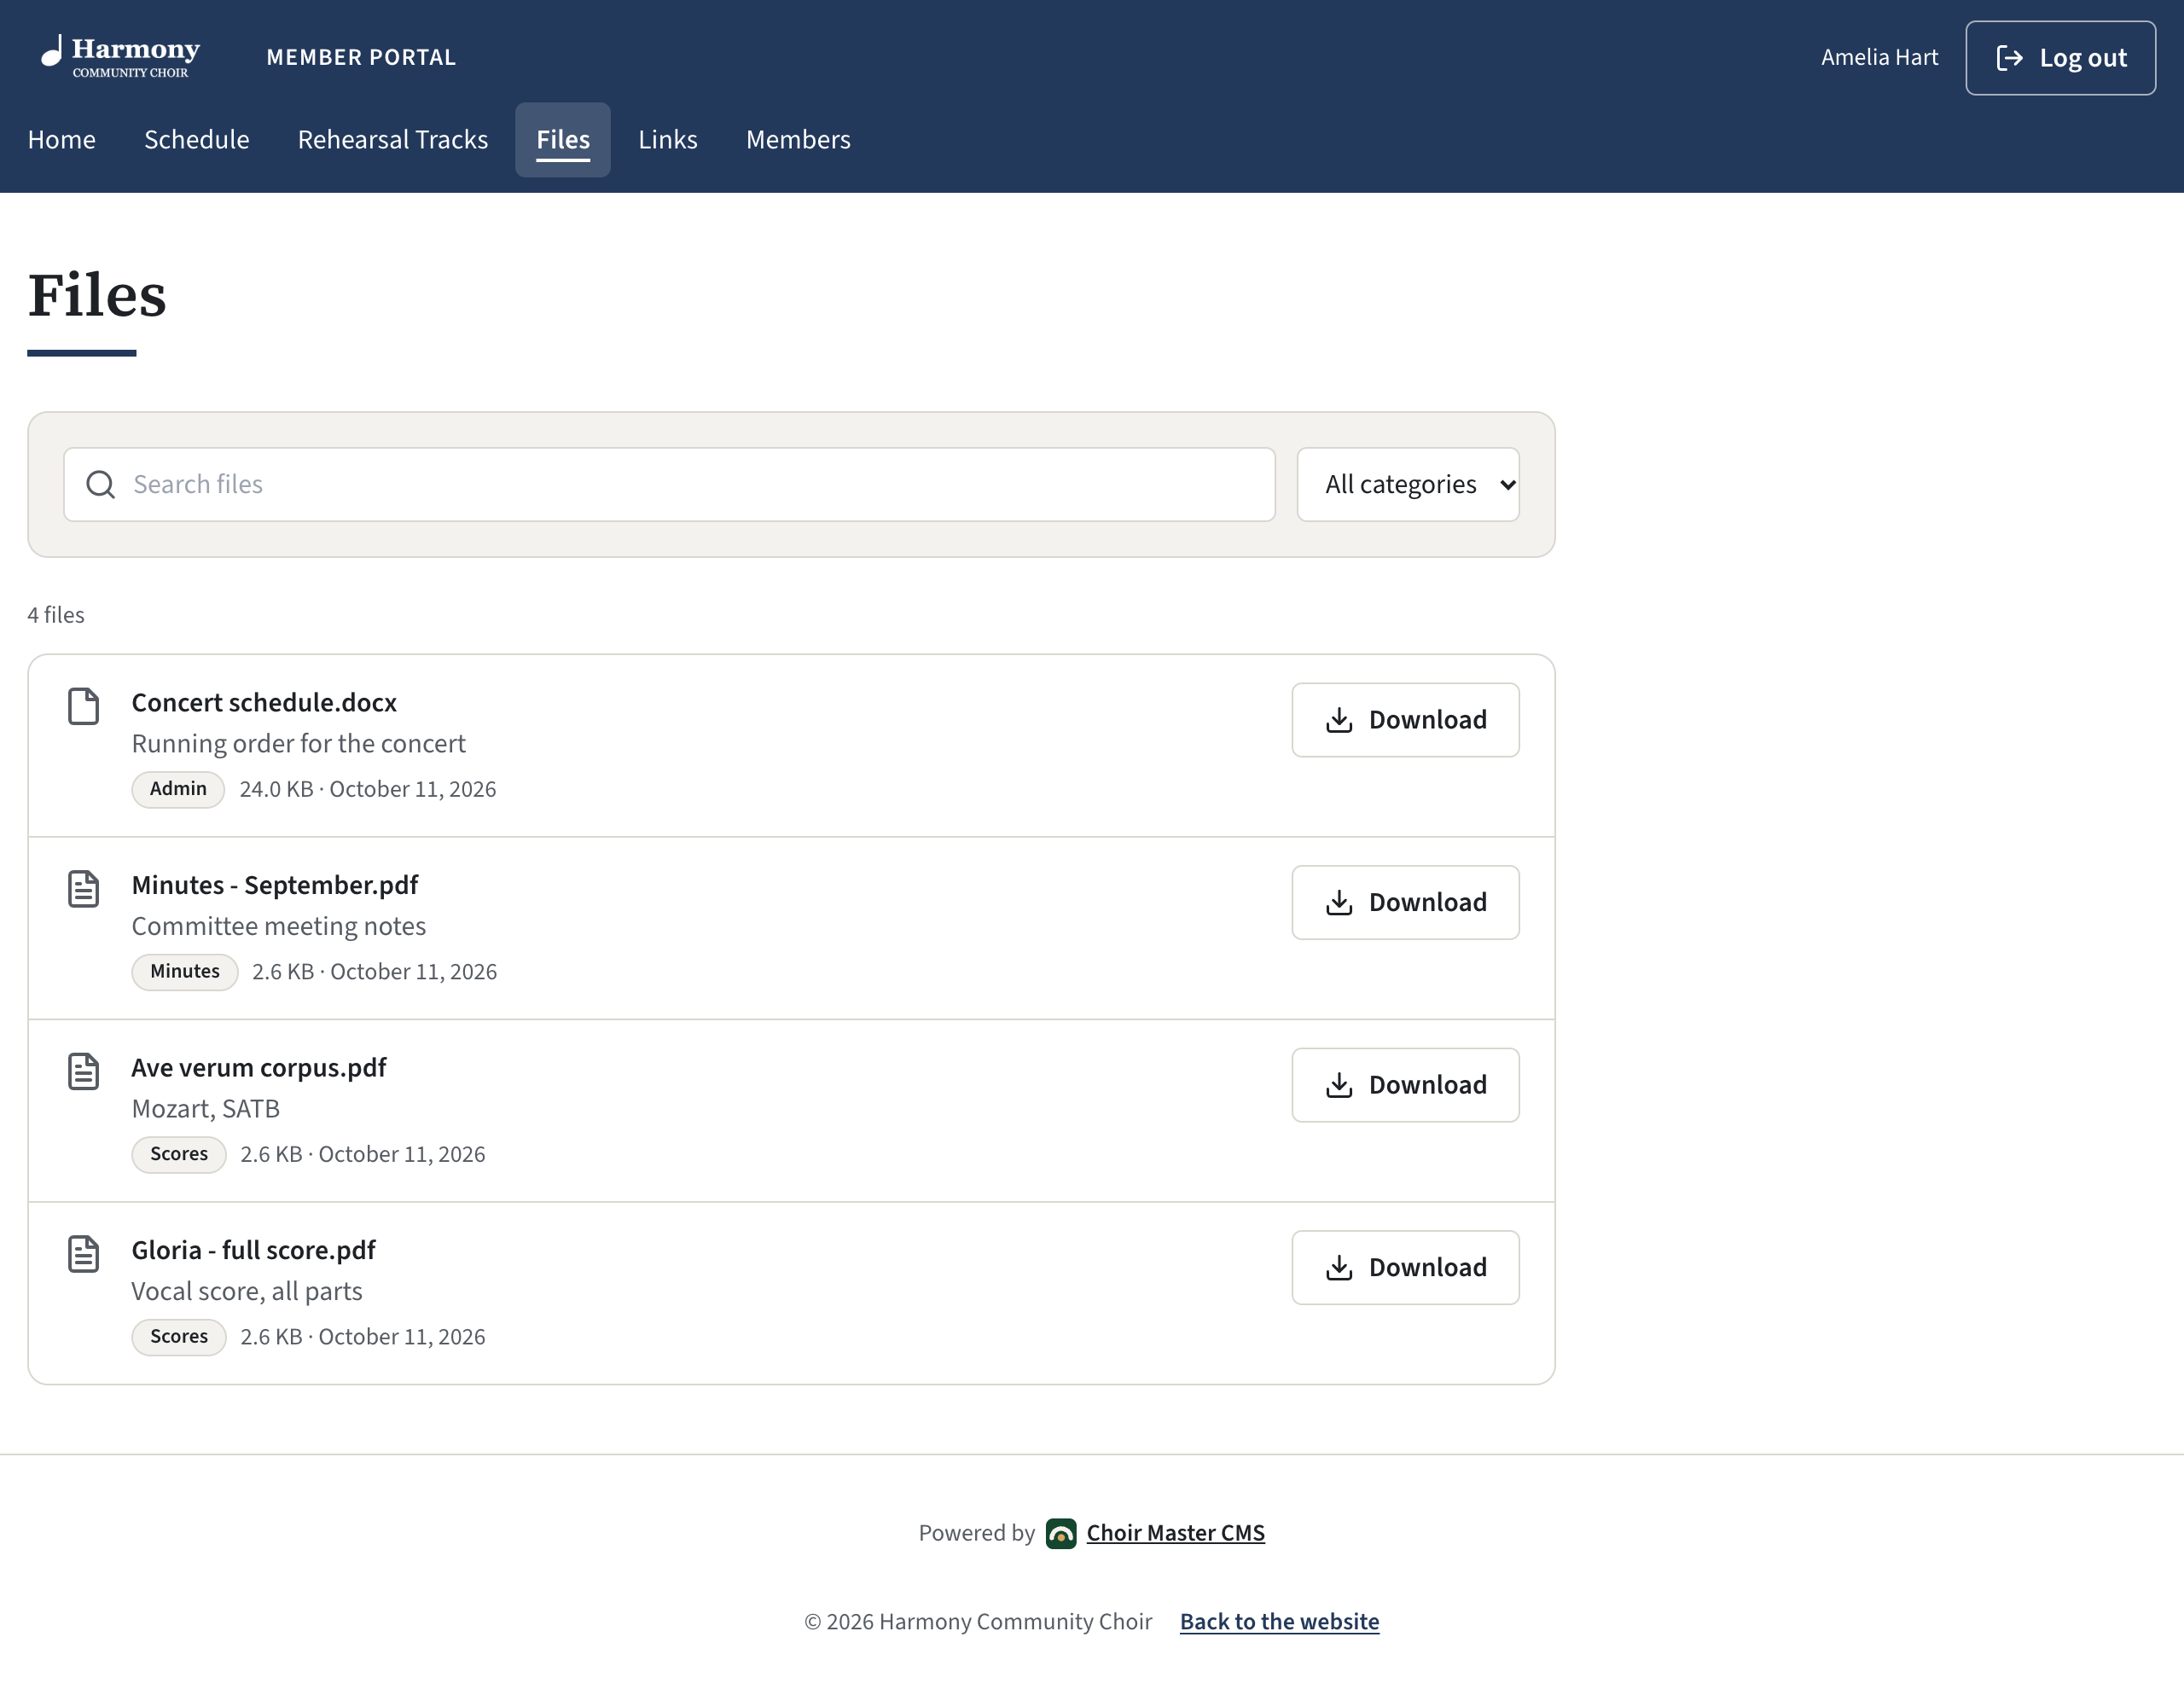Switch to Rehearsal Tracks tab
The image size is (2184, 1701).
(x=393, y=140)
